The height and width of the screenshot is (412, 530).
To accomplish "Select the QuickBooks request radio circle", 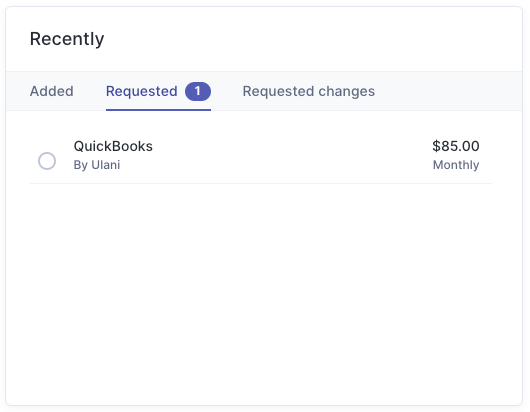I will point(47,161).
